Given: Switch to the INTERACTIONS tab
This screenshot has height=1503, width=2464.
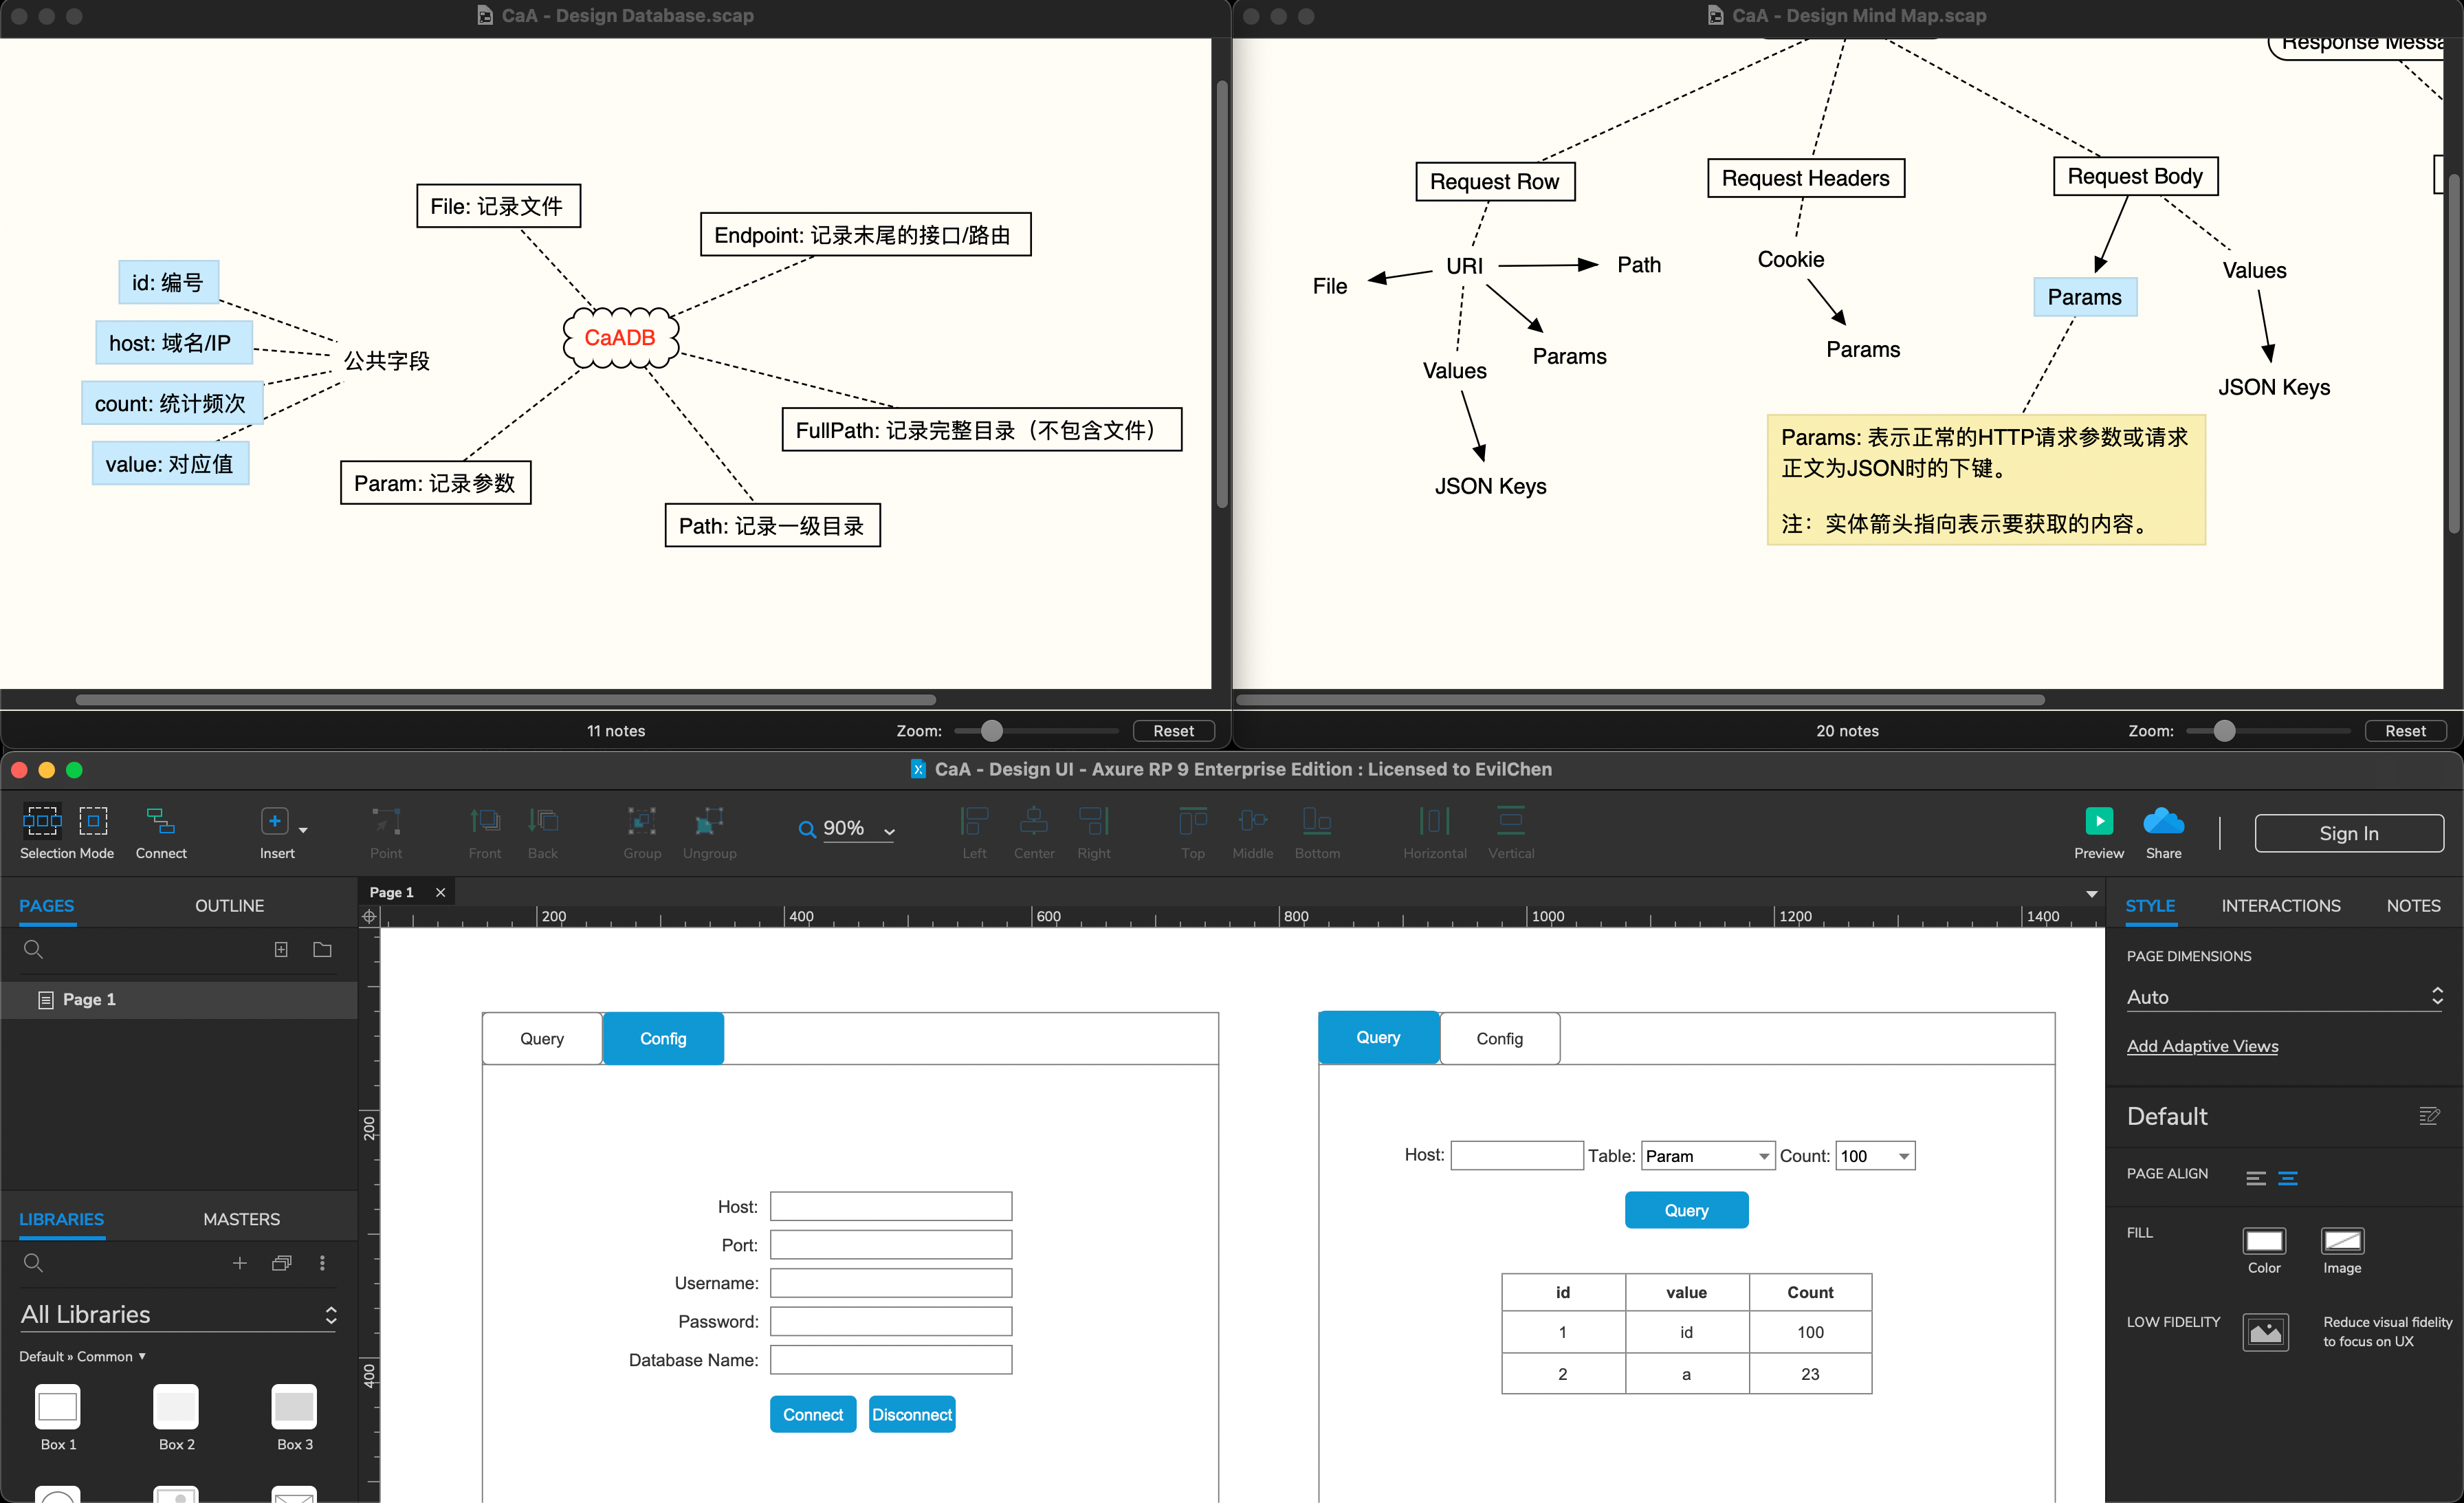Looking at the screenshot, I should click(x=2280, y=905).
